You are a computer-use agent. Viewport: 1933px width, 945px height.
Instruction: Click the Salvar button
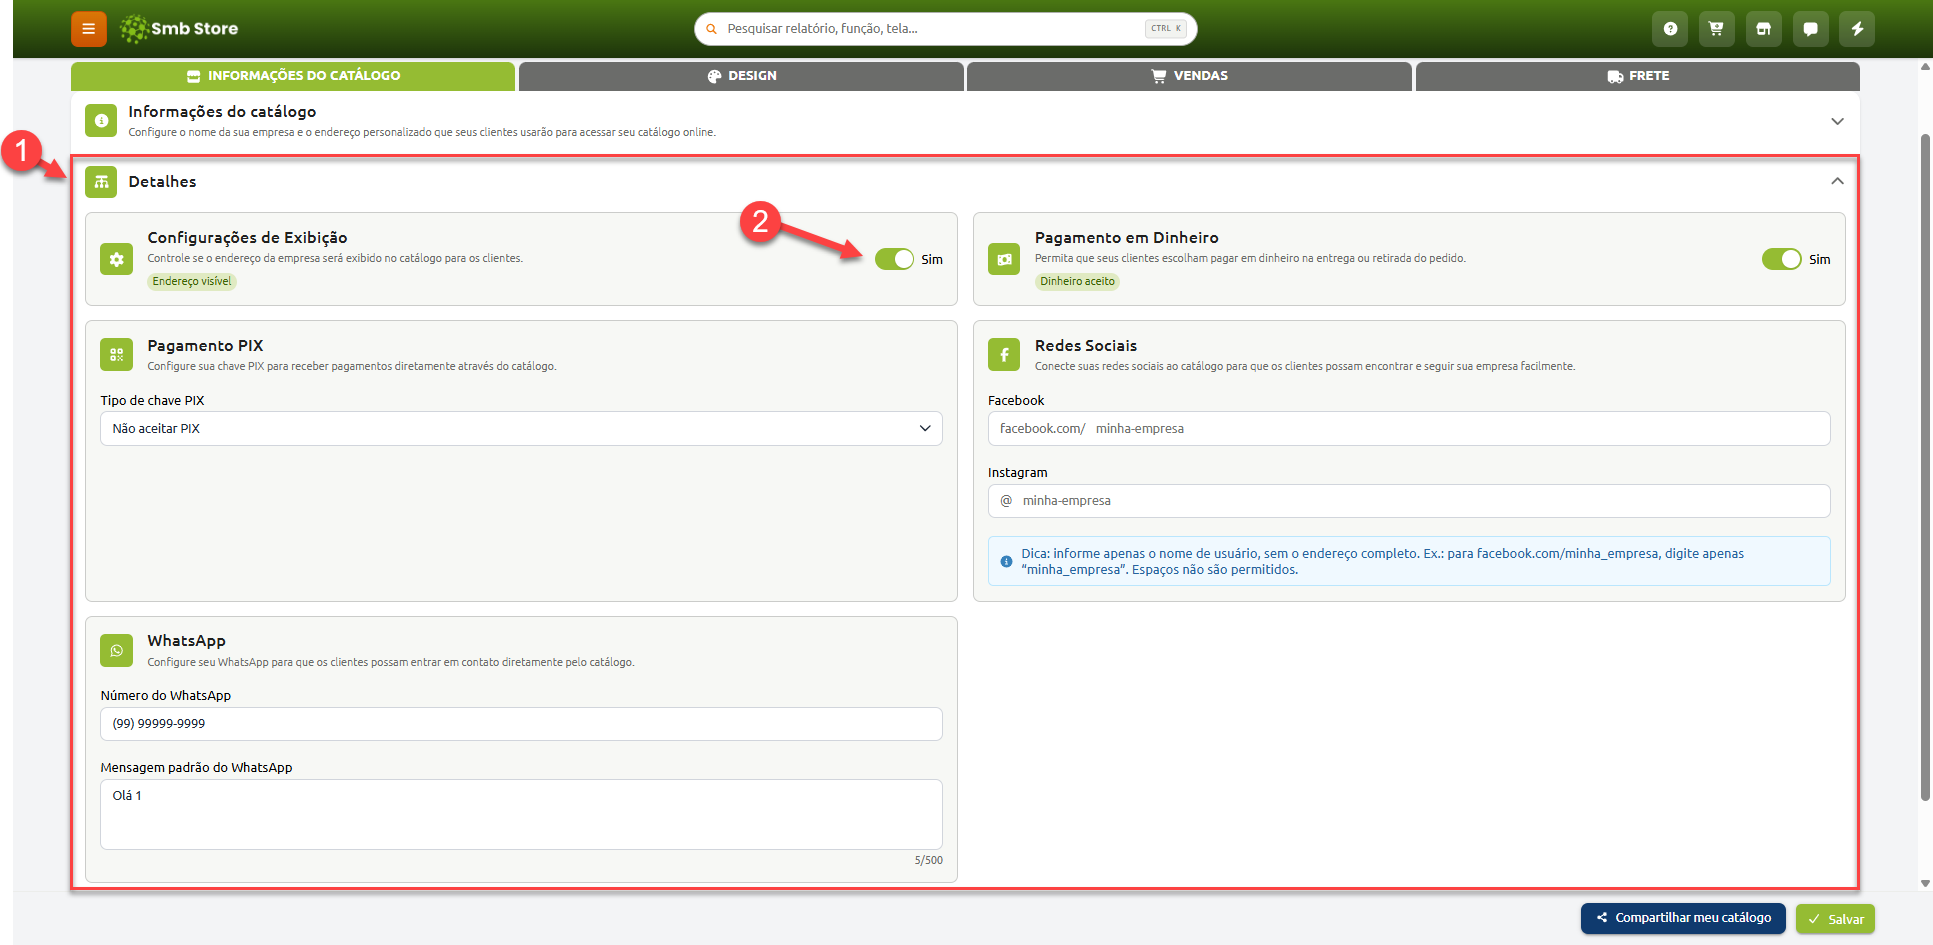tap(1835, 919)
